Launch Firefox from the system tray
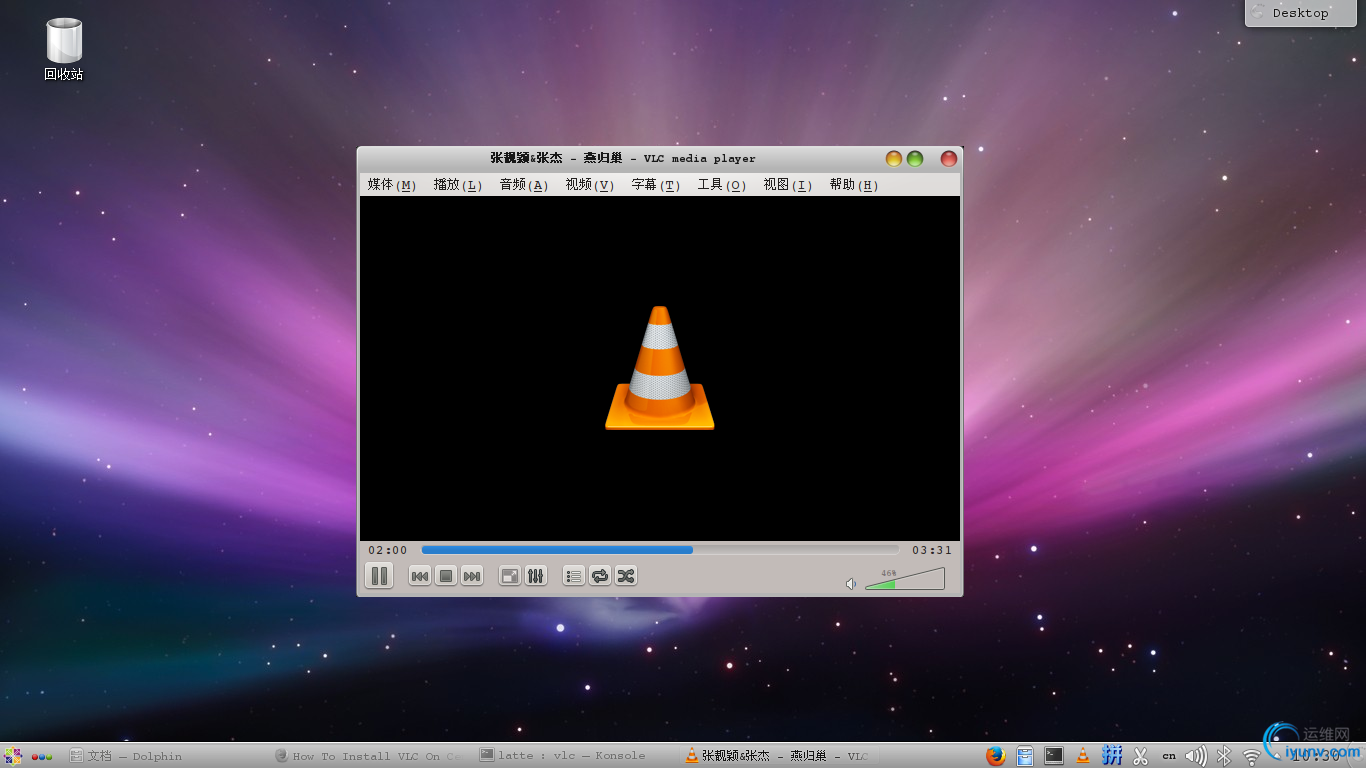This screenshot has height=768, width=1366. (x=995, y=756)
